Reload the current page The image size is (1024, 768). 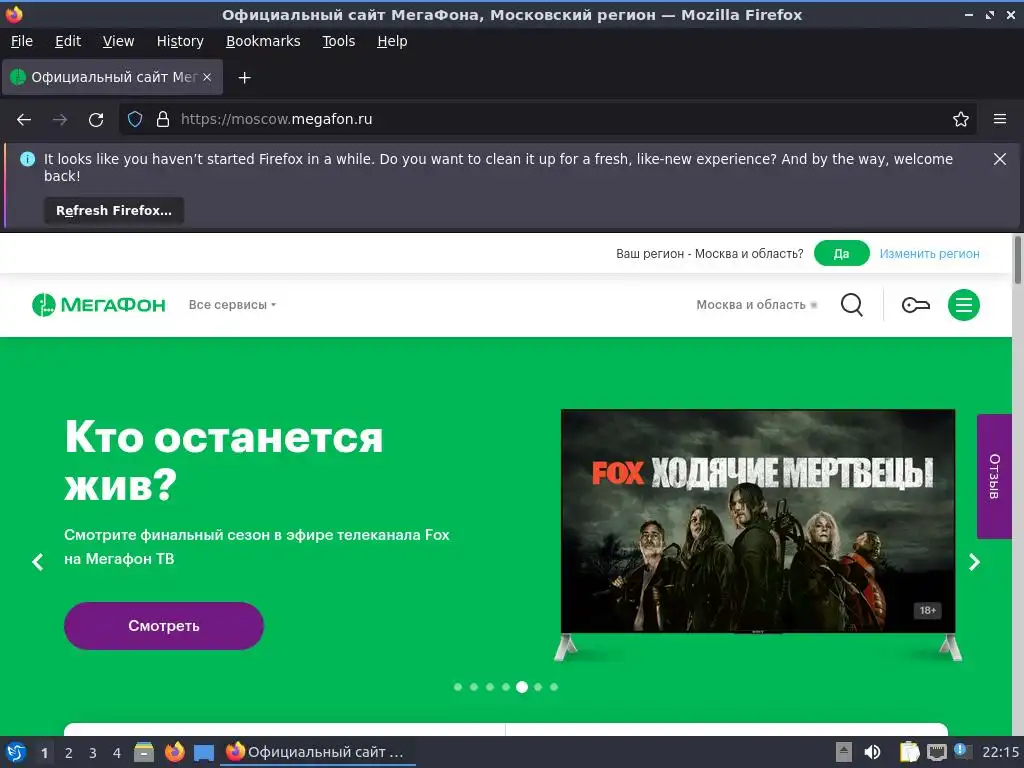[x=96, y=120]
